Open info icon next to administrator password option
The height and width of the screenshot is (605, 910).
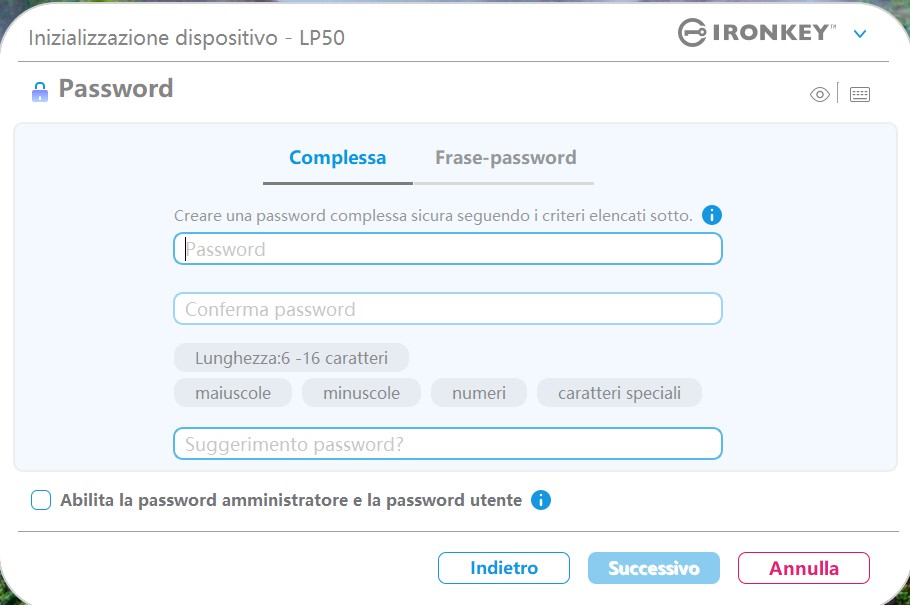pos(540,499)
